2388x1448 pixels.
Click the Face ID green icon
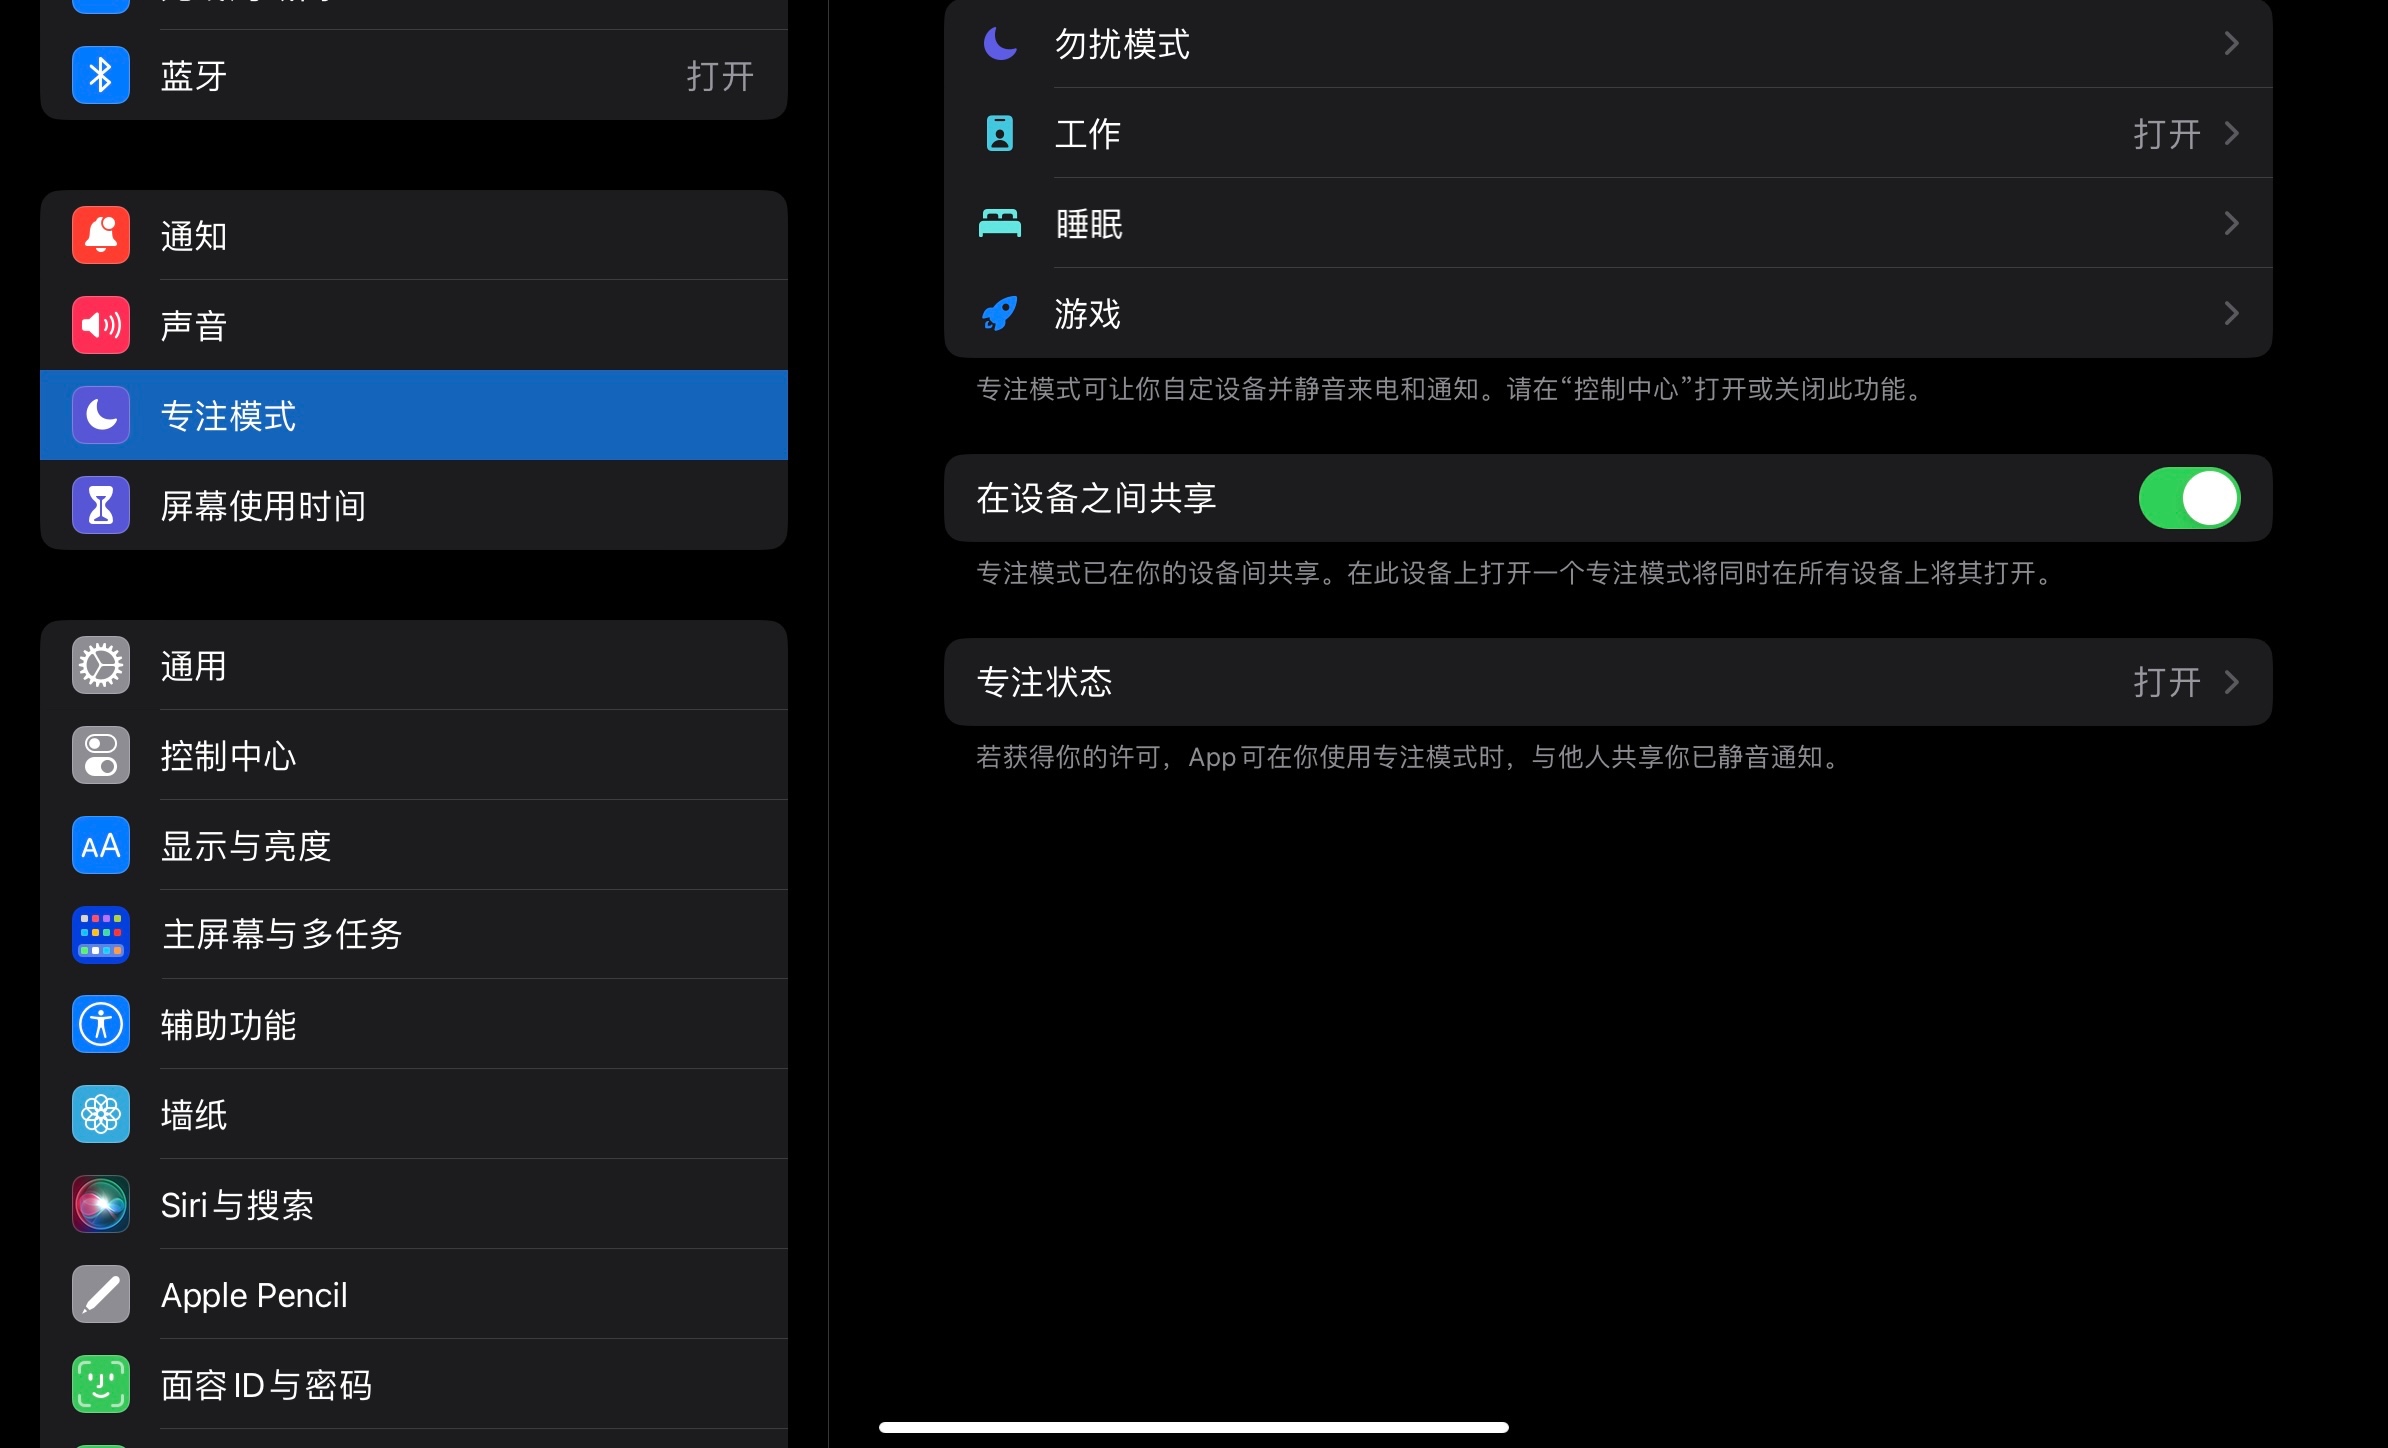[101, 1384]
